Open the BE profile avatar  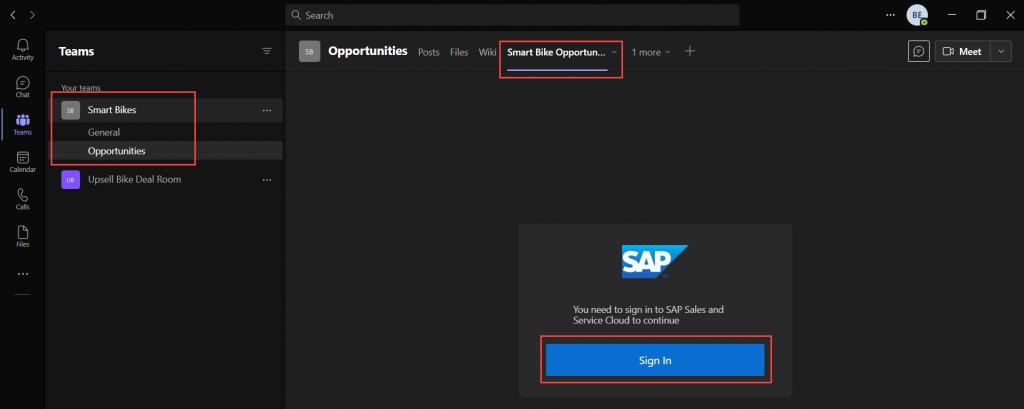(x=917, y=15)
